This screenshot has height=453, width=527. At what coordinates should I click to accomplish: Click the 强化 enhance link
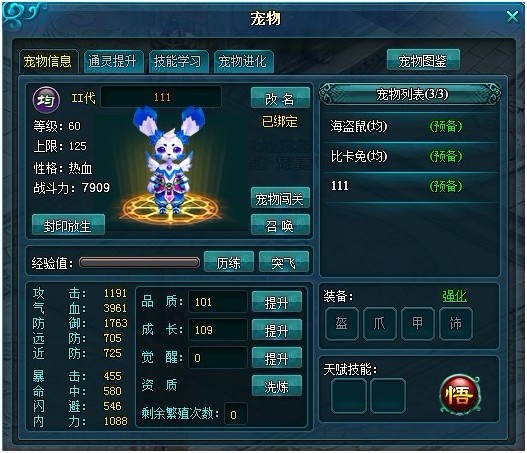(x=454, y=296)
